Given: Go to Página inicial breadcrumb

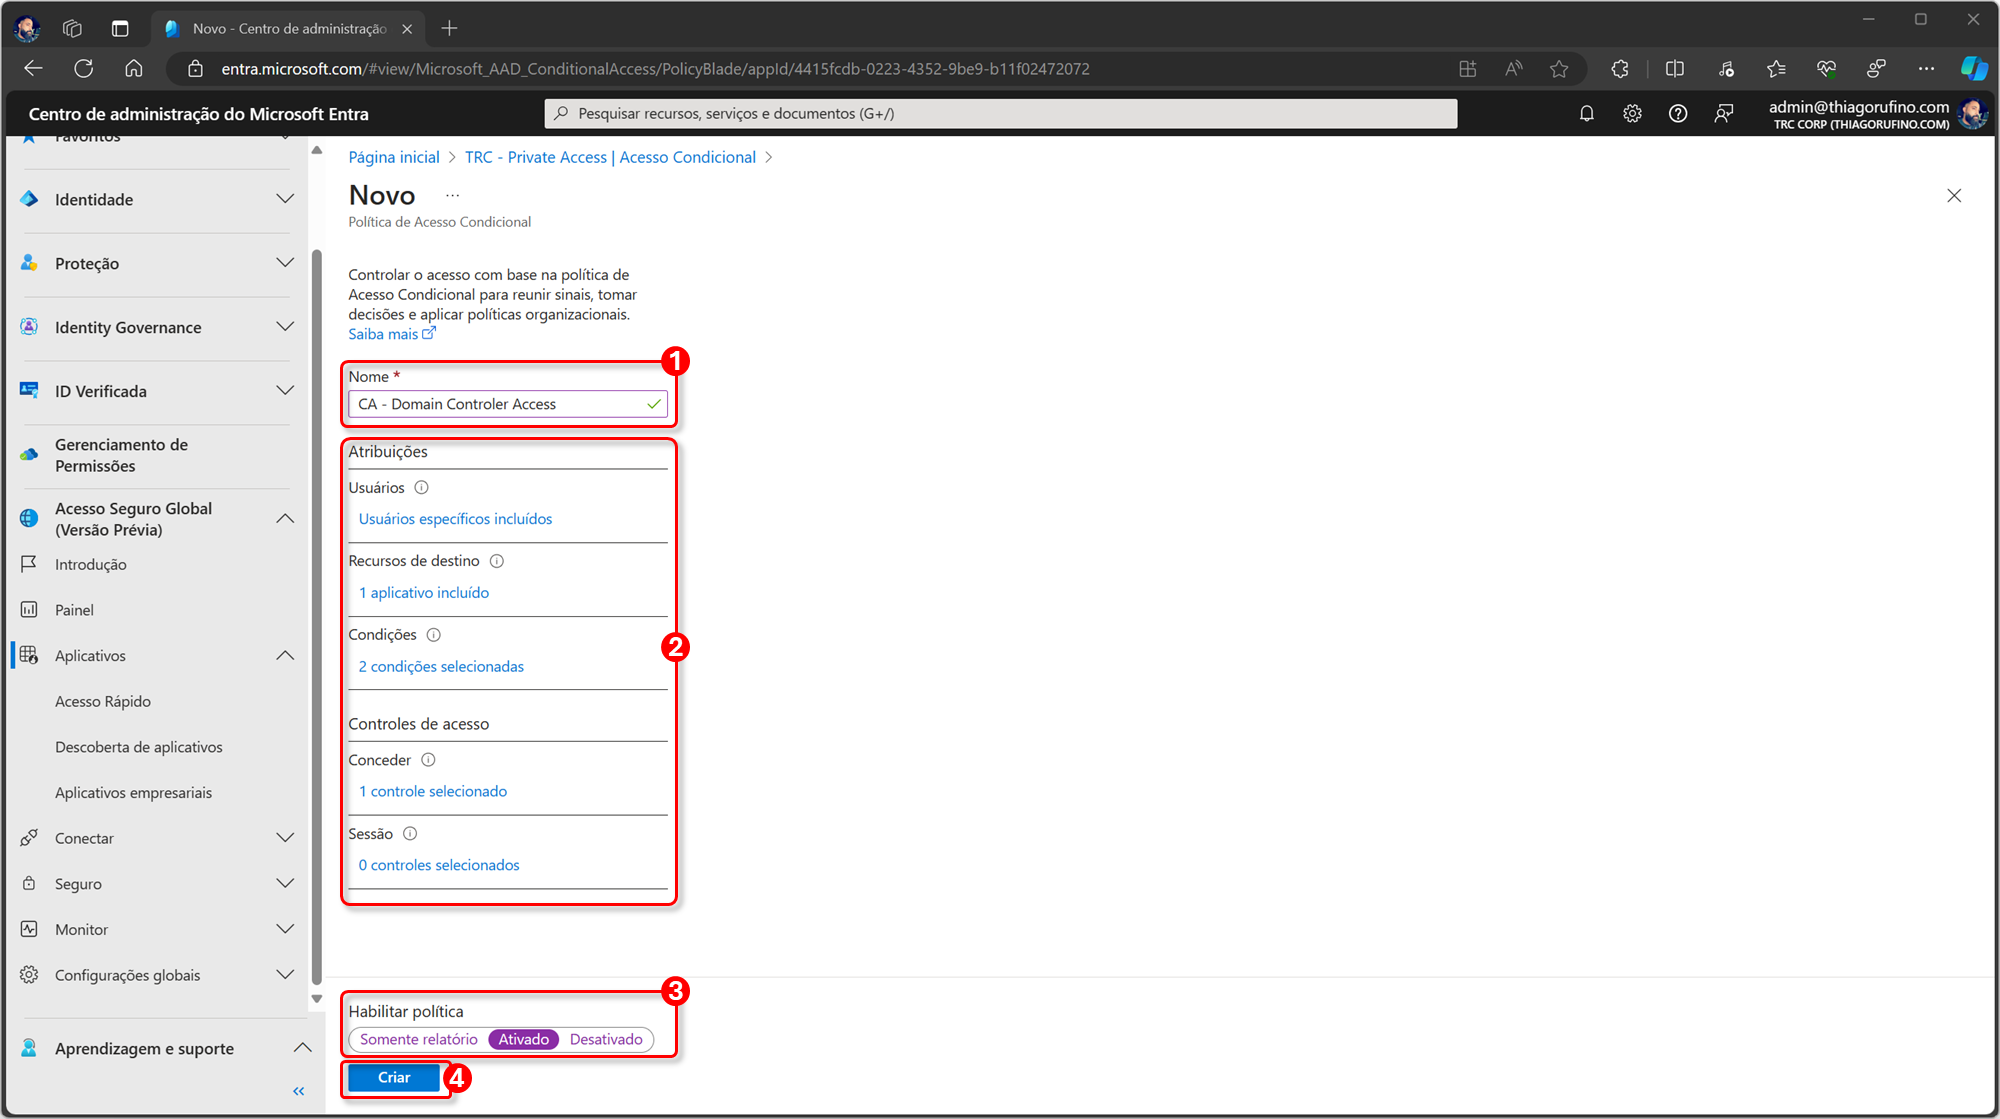Looking at the screenshot, I should 394,158.
